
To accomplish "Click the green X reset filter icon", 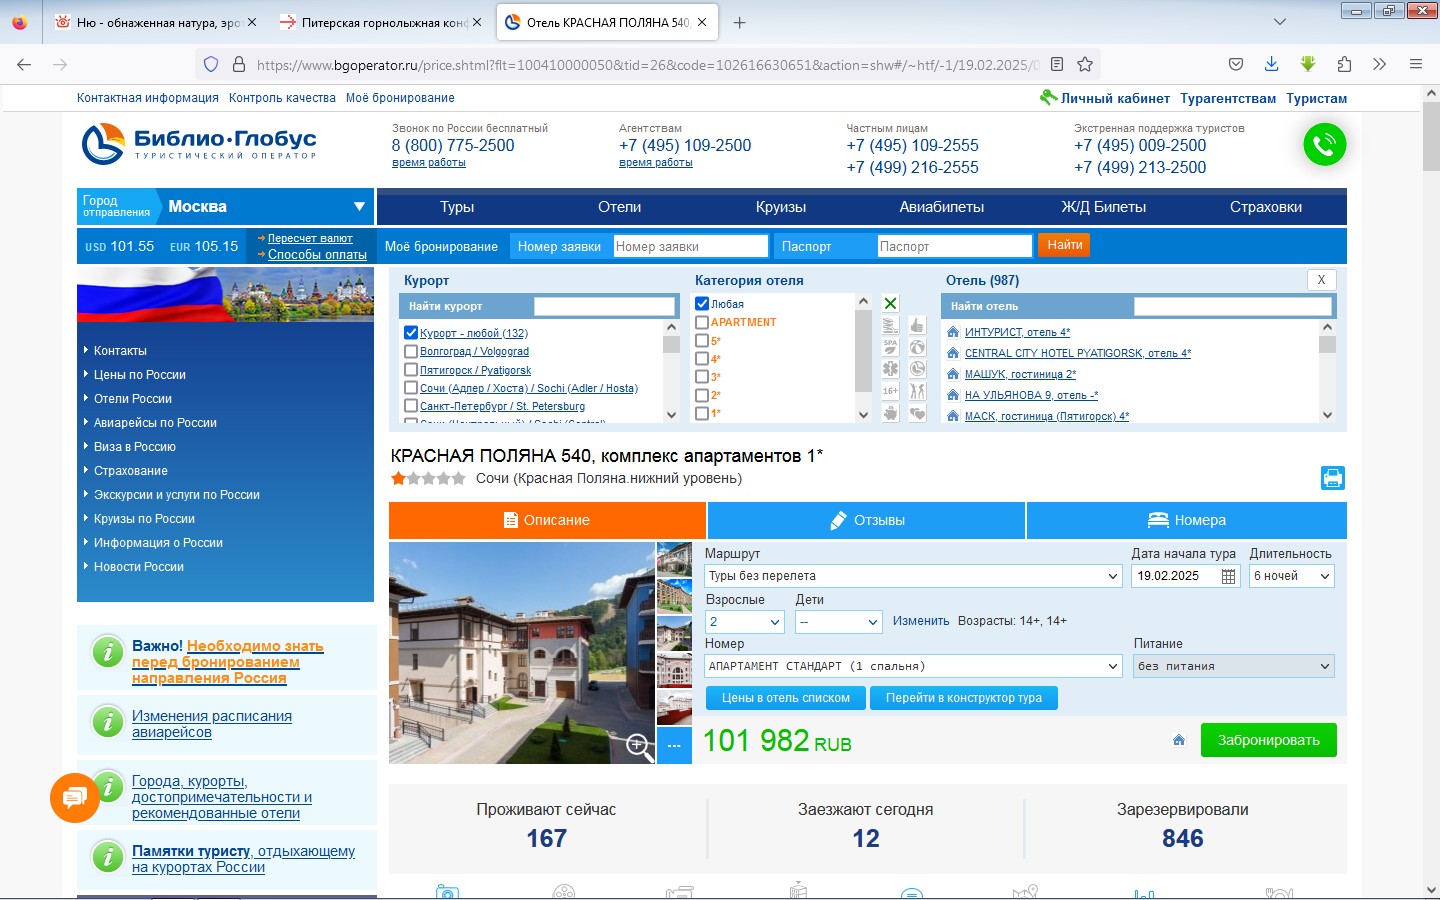I will tap(890, 303).
